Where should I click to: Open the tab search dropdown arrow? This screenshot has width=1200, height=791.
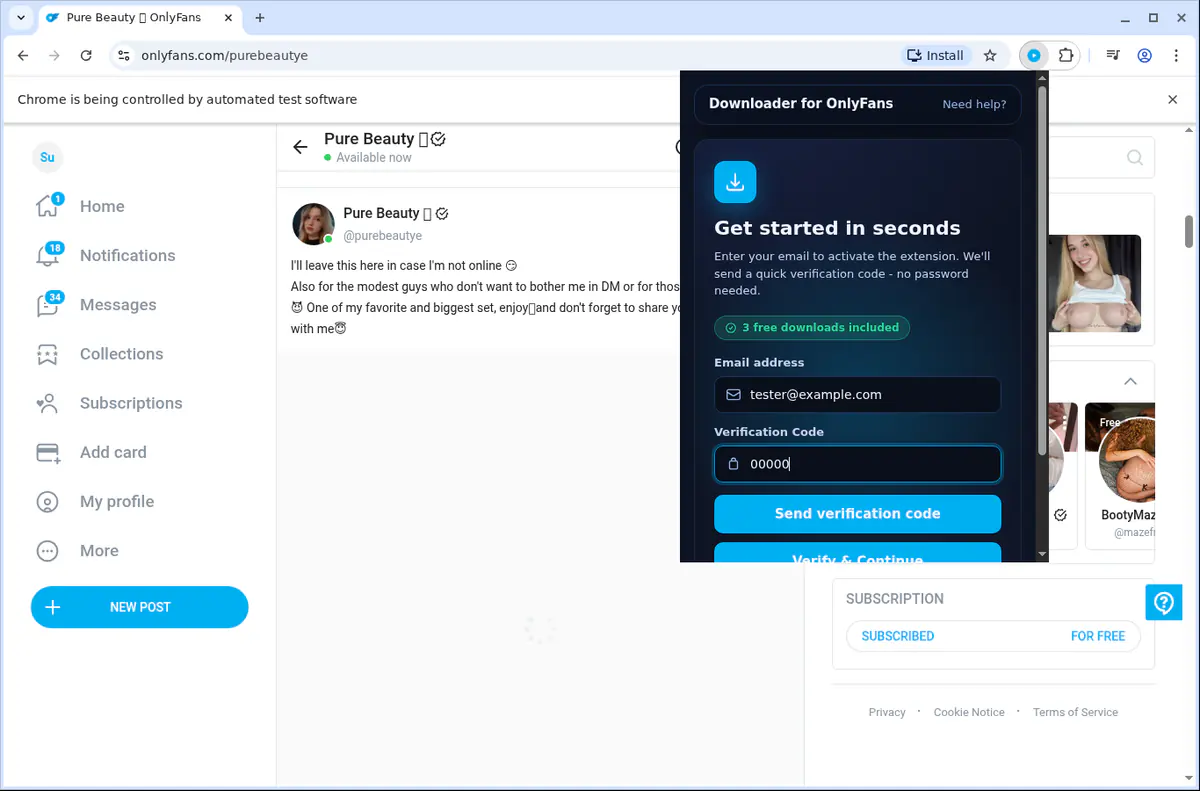[x=21, y=18]
